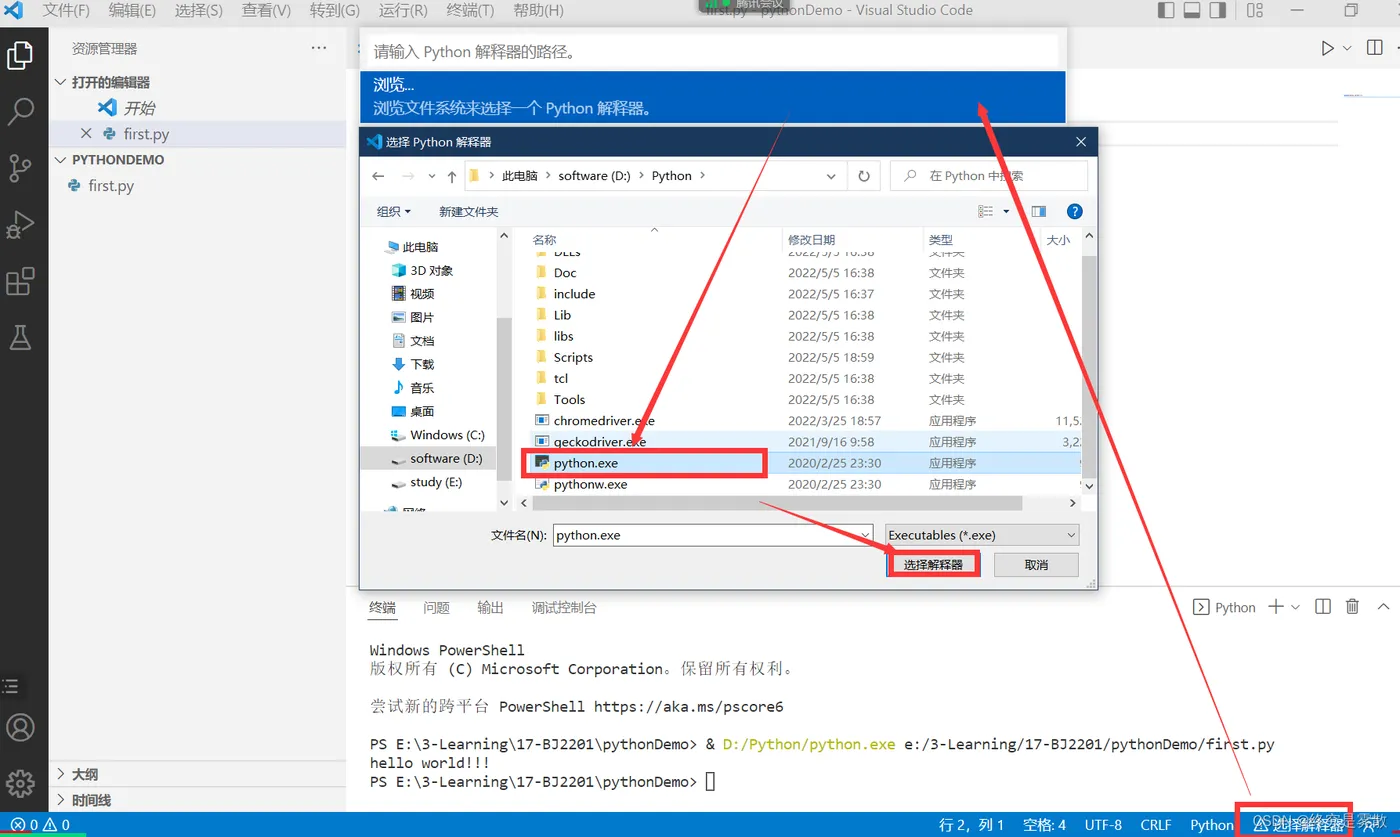Open Customize Layout icon in title bar
This screenshot has width=1400, height=837.
1257,11
